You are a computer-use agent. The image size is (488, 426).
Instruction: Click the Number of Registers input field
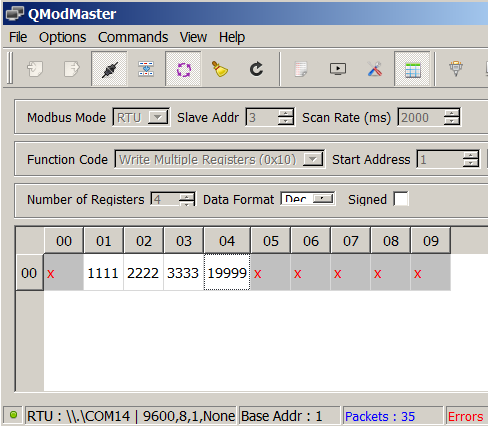click(x=165, y=199)
